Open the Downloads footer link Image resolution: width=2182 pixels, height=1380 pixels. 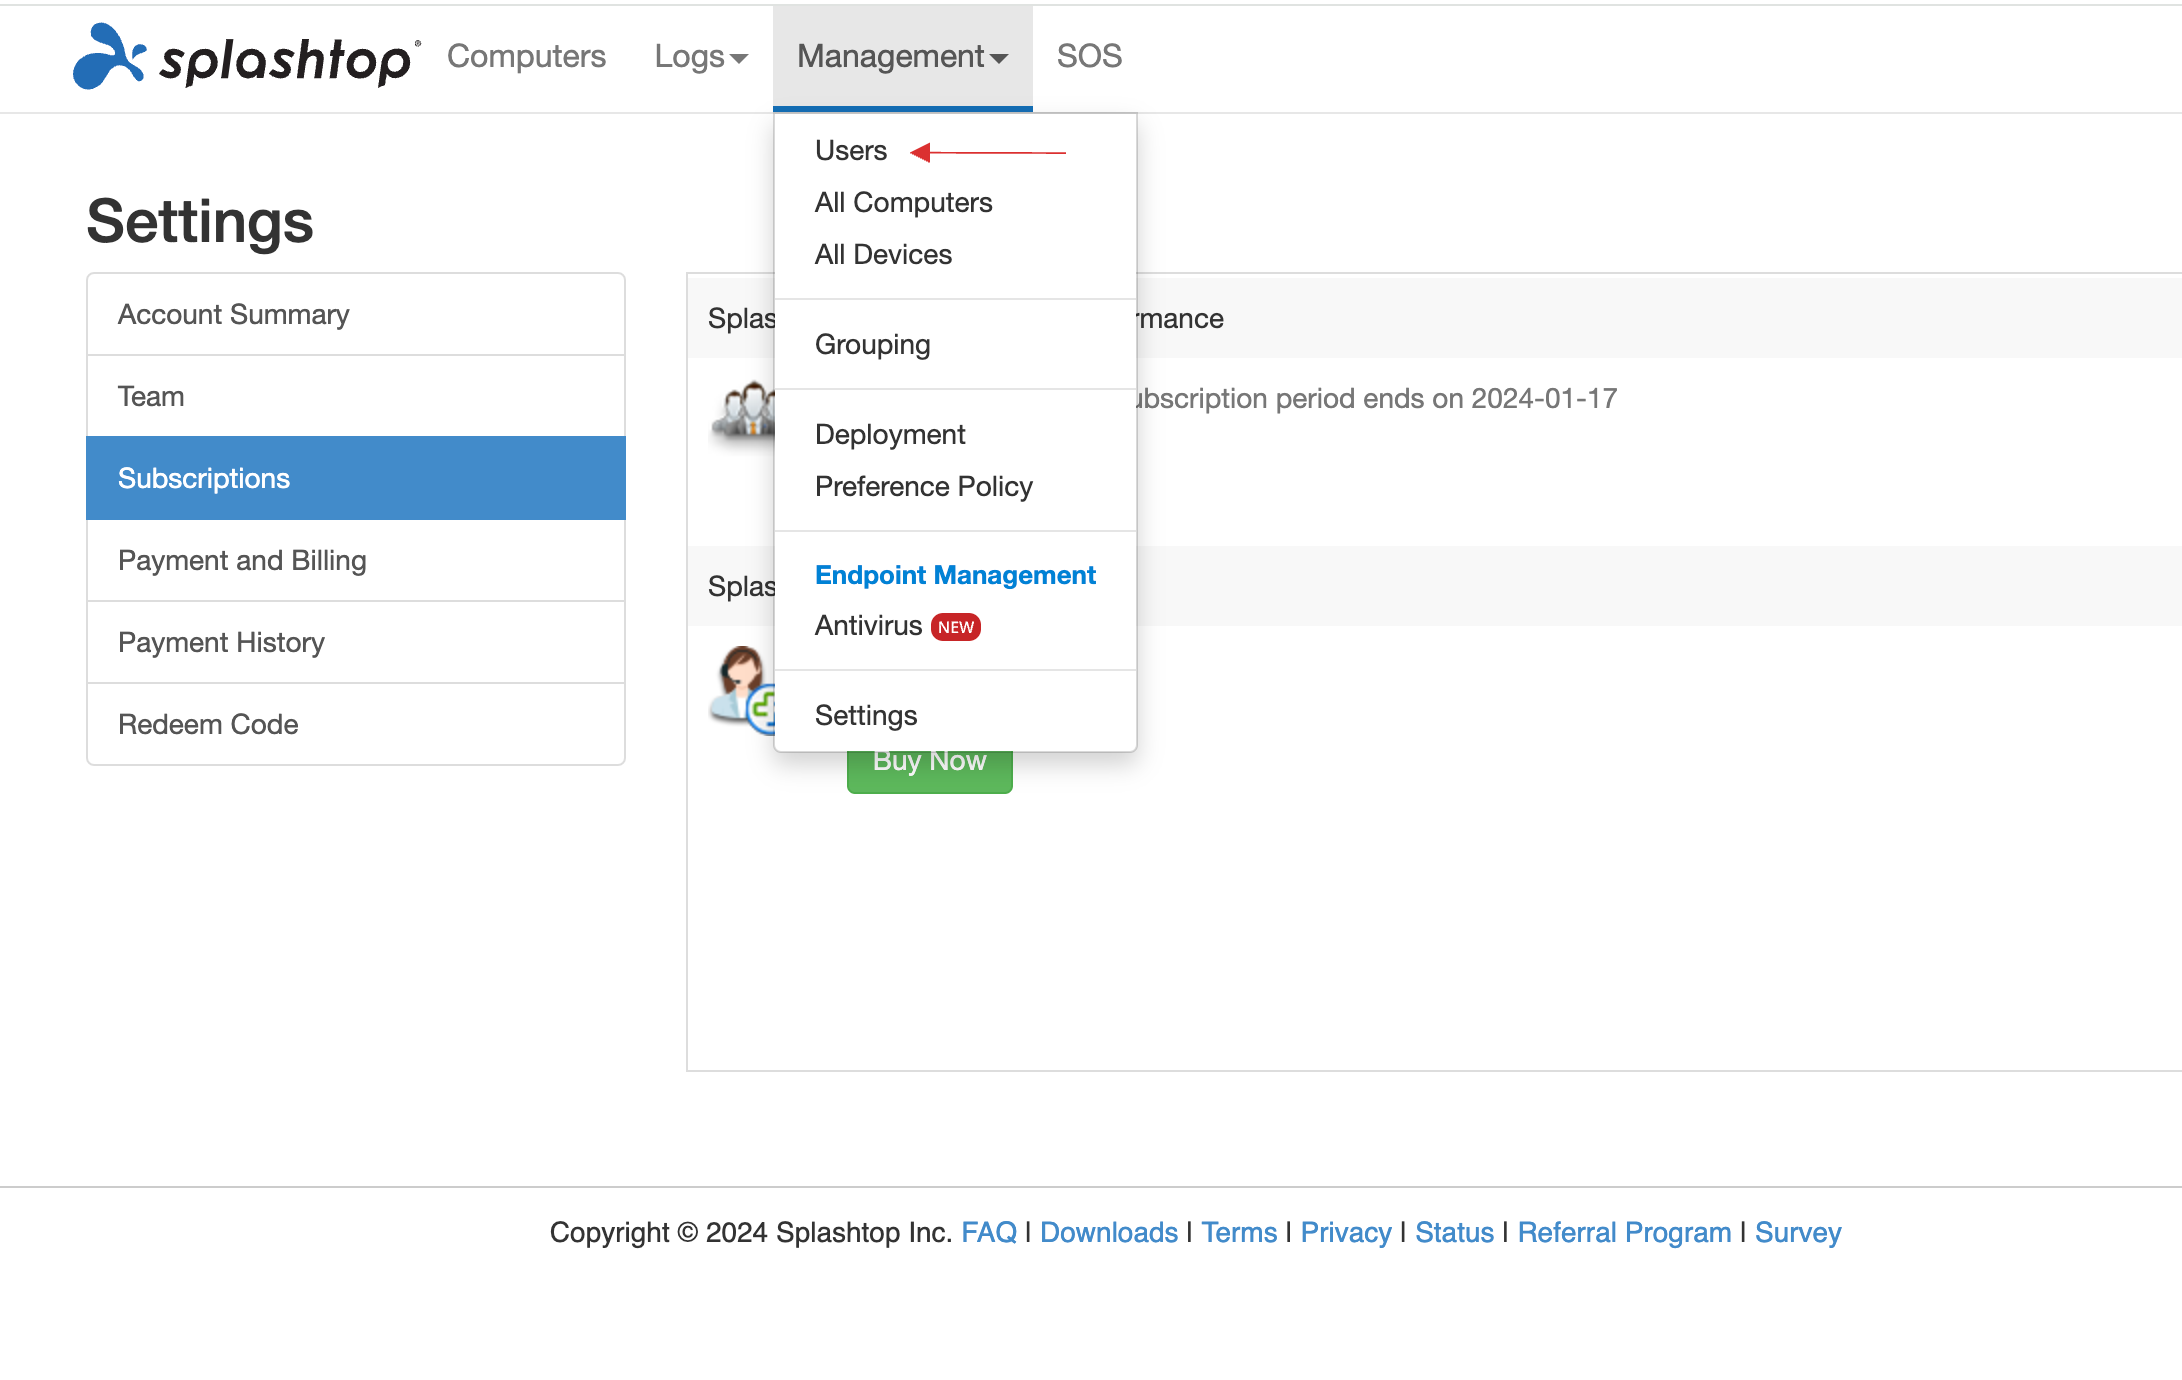pos(1109,1232)
